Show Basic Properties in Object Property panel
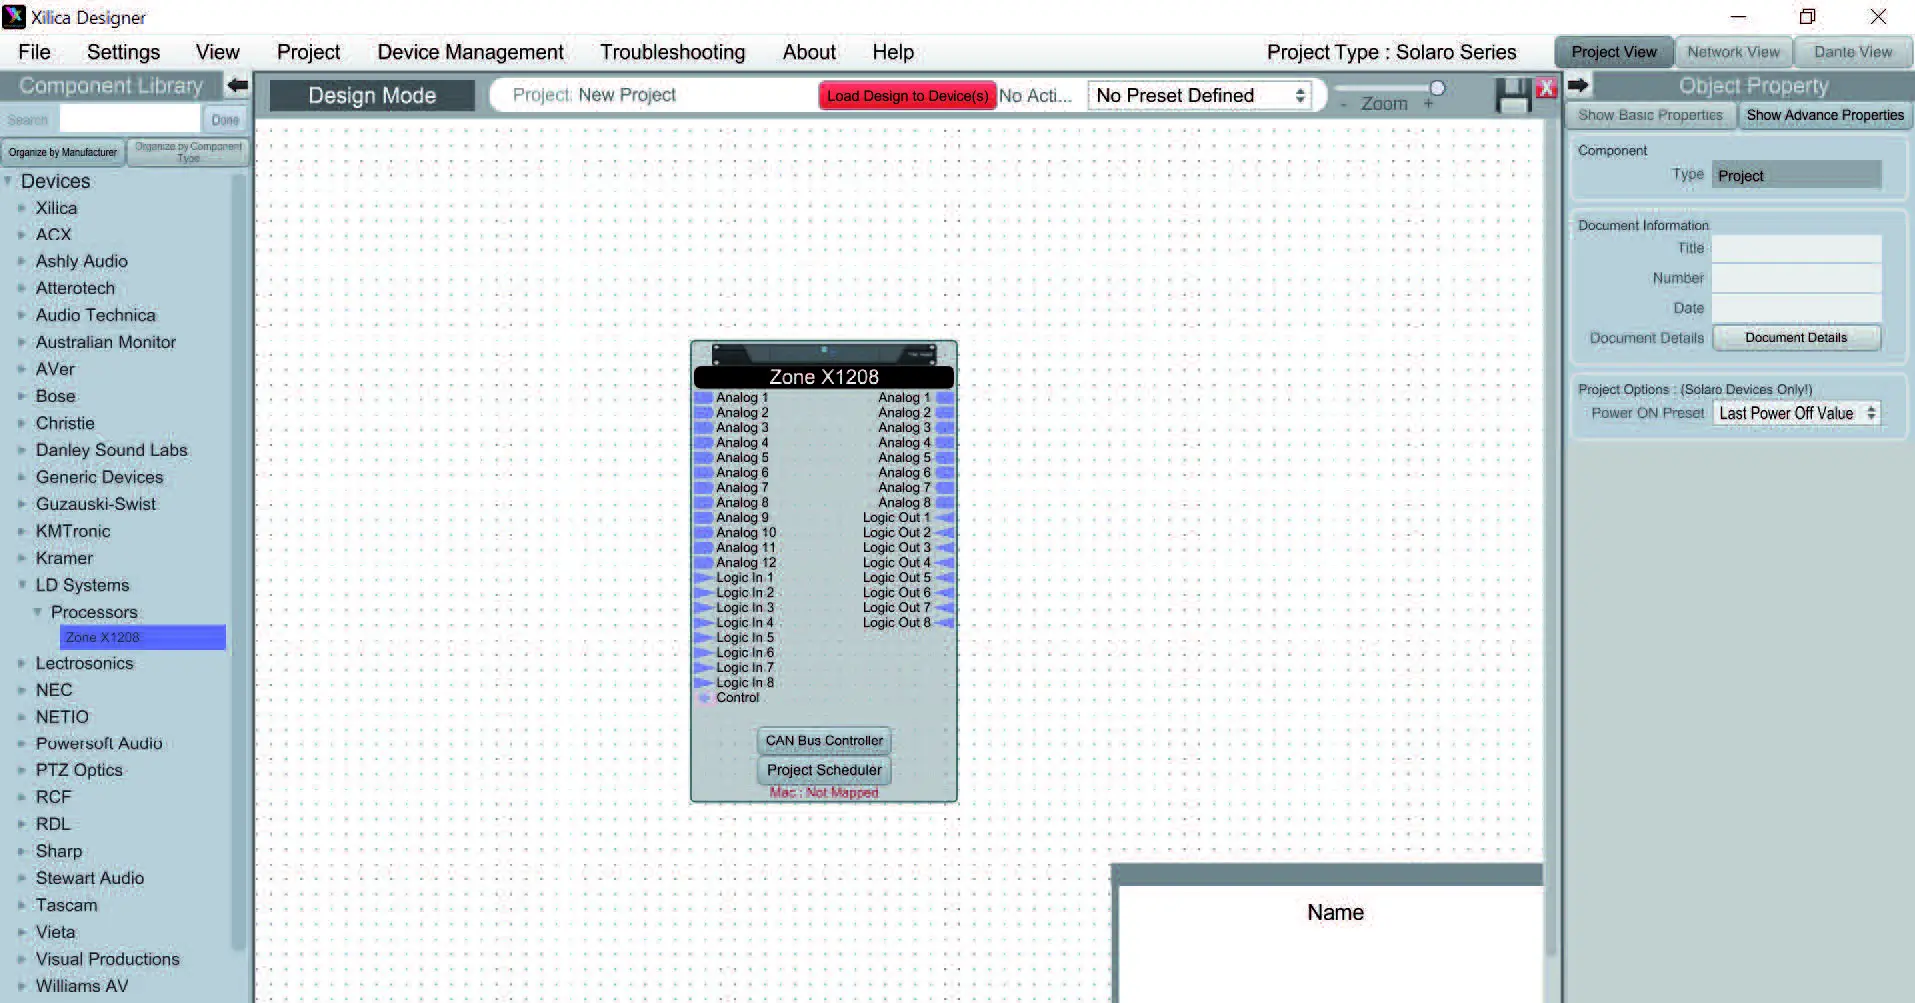Viewport: 1915px width, 1003px height. [1650, 115]
